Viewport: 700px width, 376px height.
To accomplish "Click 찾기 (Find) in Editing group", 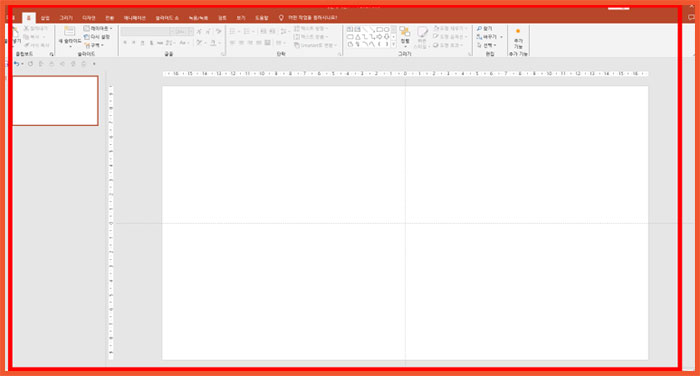I will pos(484,28).
